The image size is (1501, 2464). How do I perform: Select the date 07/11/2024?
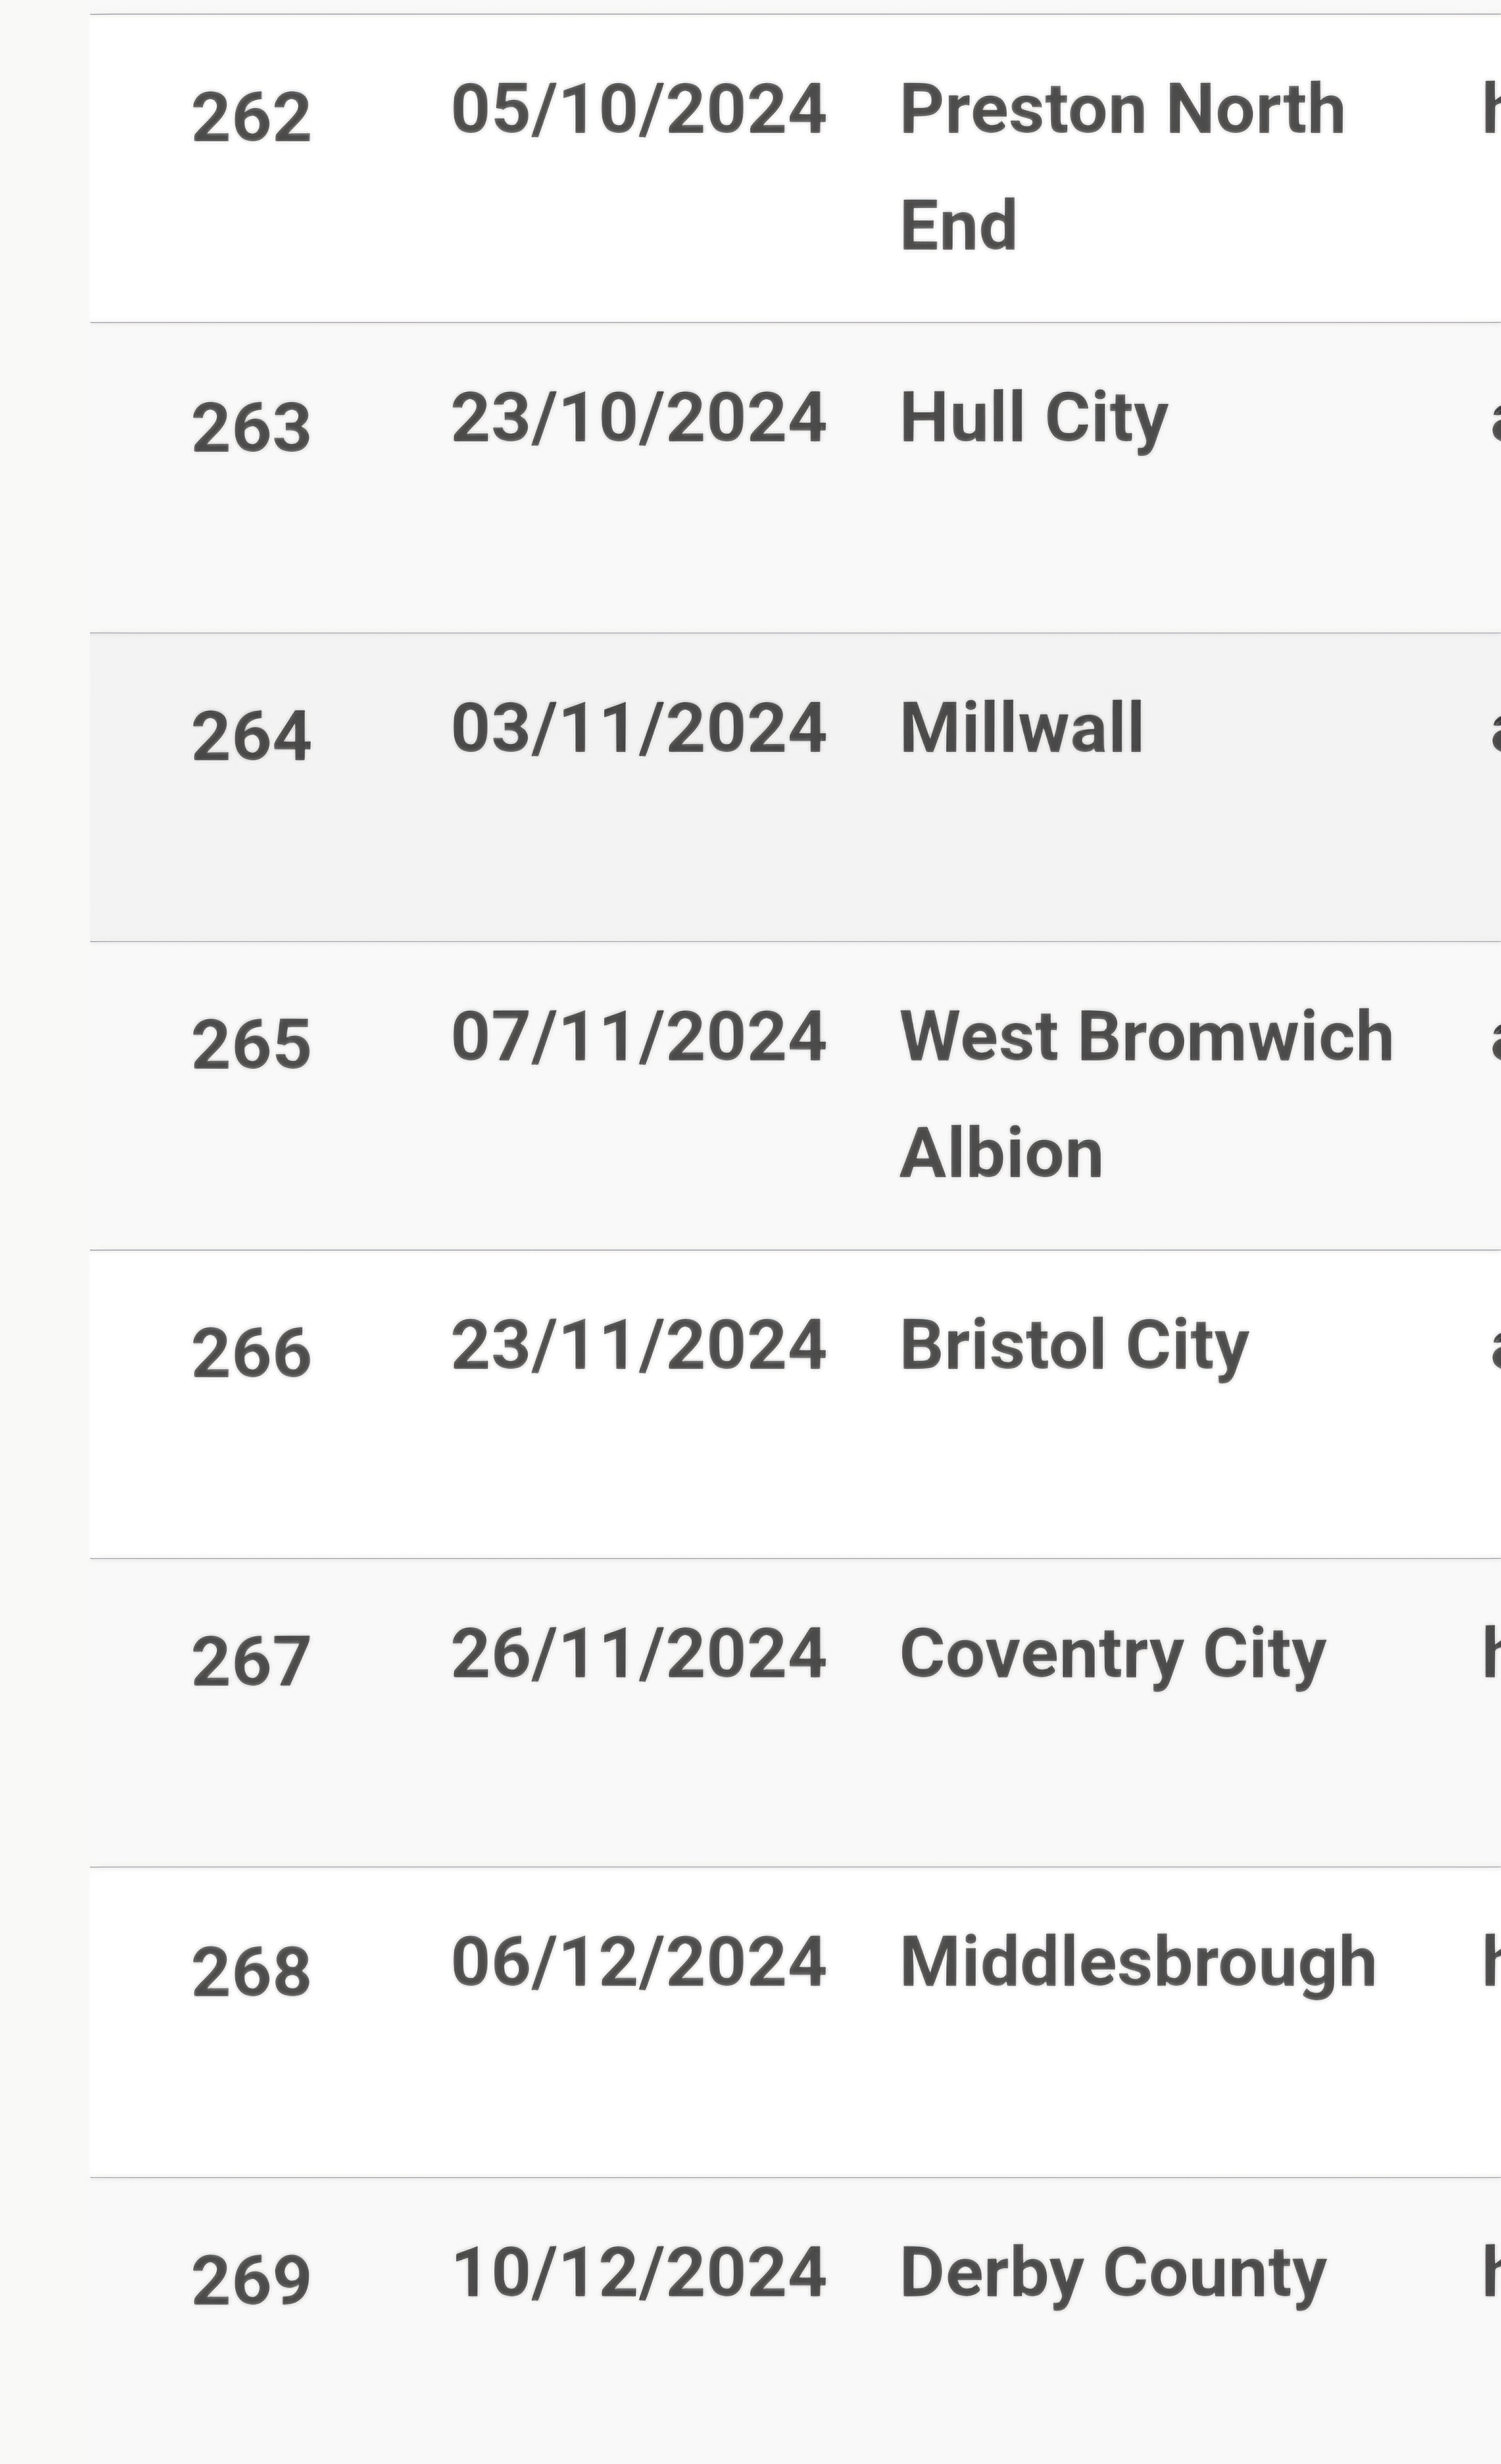tap(639, 1036)
